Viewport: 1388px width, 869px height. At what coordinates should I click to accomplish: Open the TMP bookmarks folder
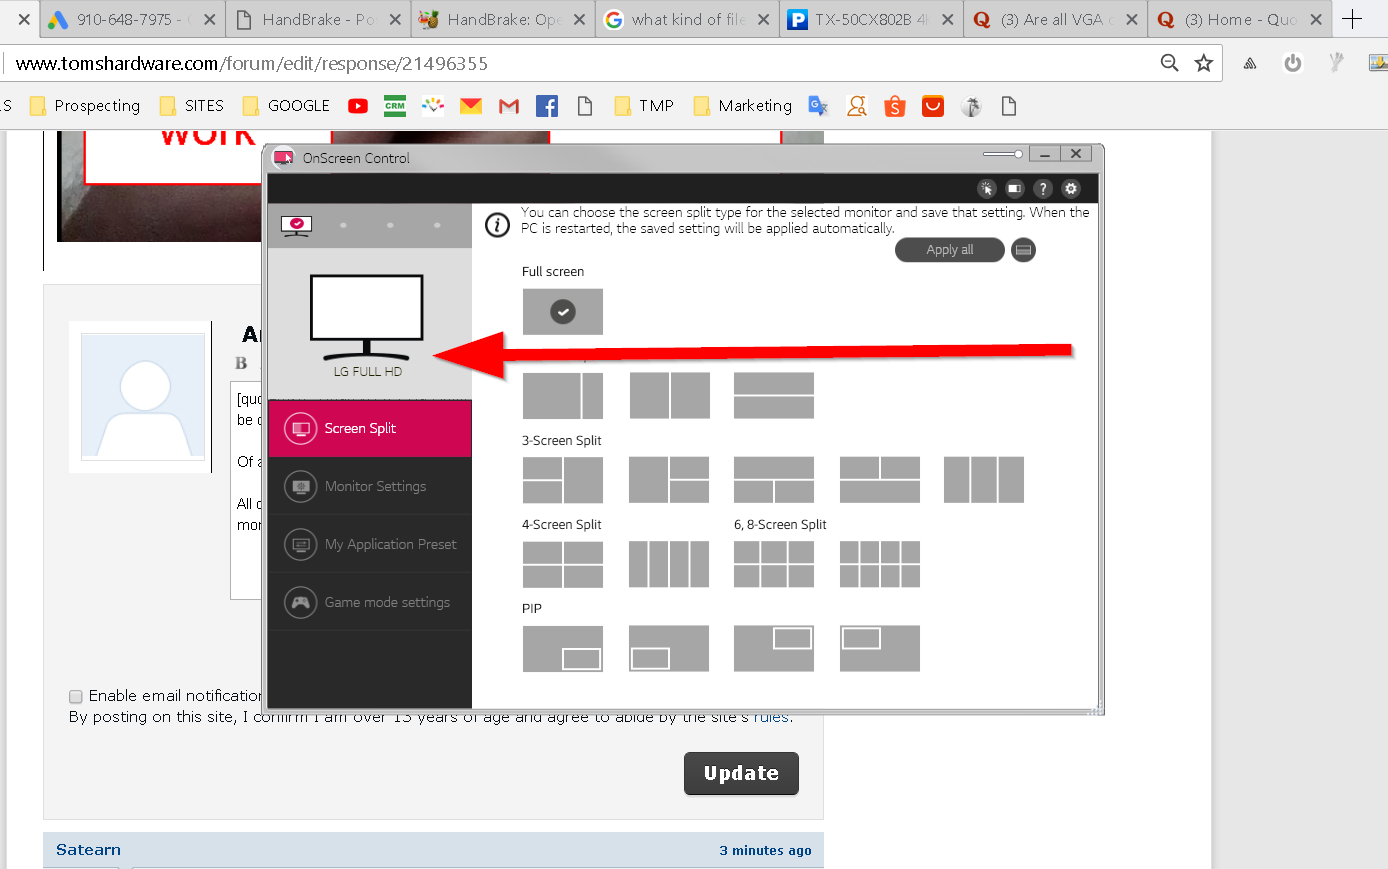click(644, 106)
